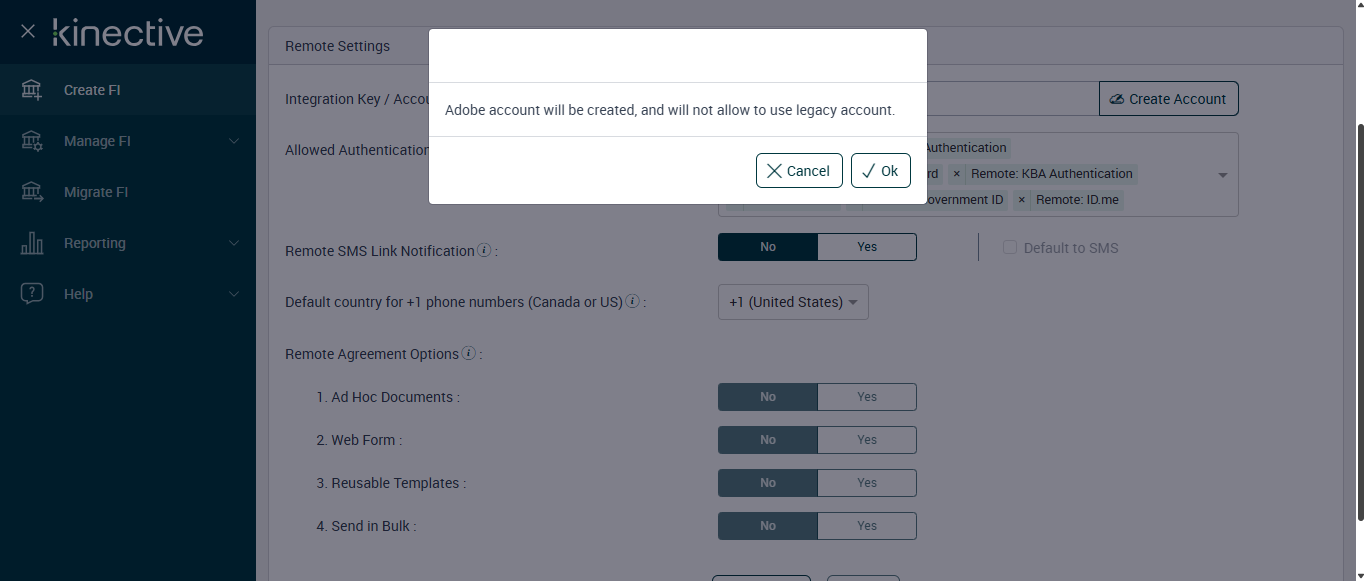The width and height of the screenshot is (1366, 581).
Task: Expand the Manage FI chevron
Action: point(234,141)
